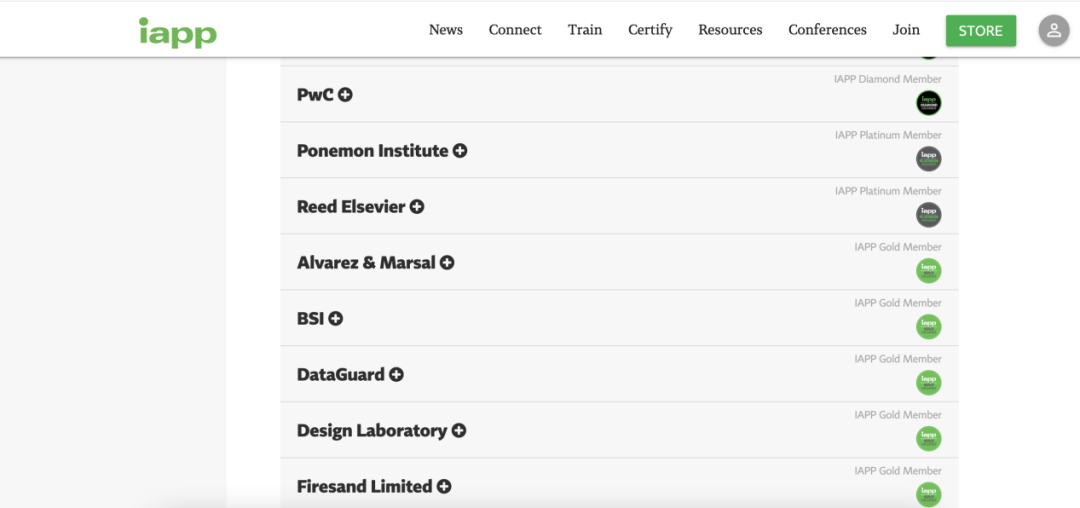This screenshot has height=508, width=1080.
Task: Click the Alvarez & Marsal name
Action: [366, 262]
